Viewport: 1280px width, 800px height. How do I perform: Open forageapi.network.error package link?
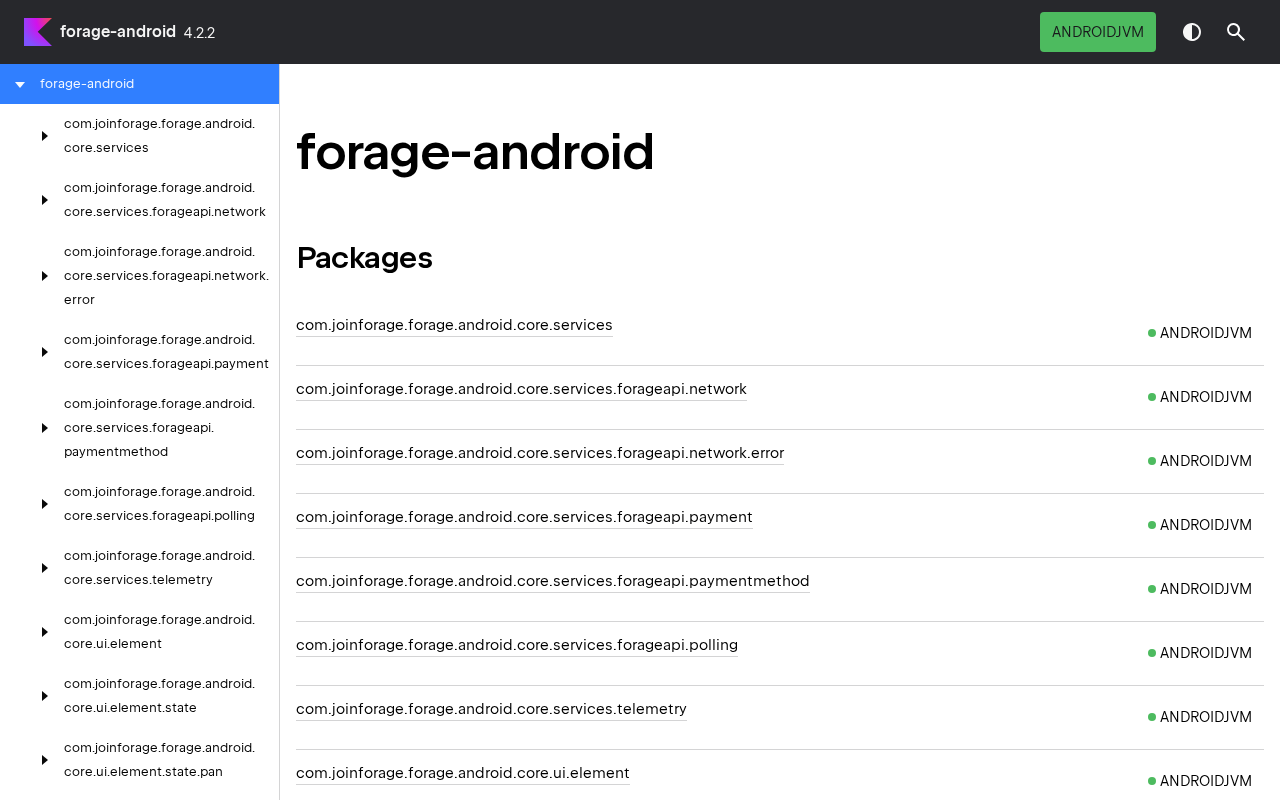point(540,453)
